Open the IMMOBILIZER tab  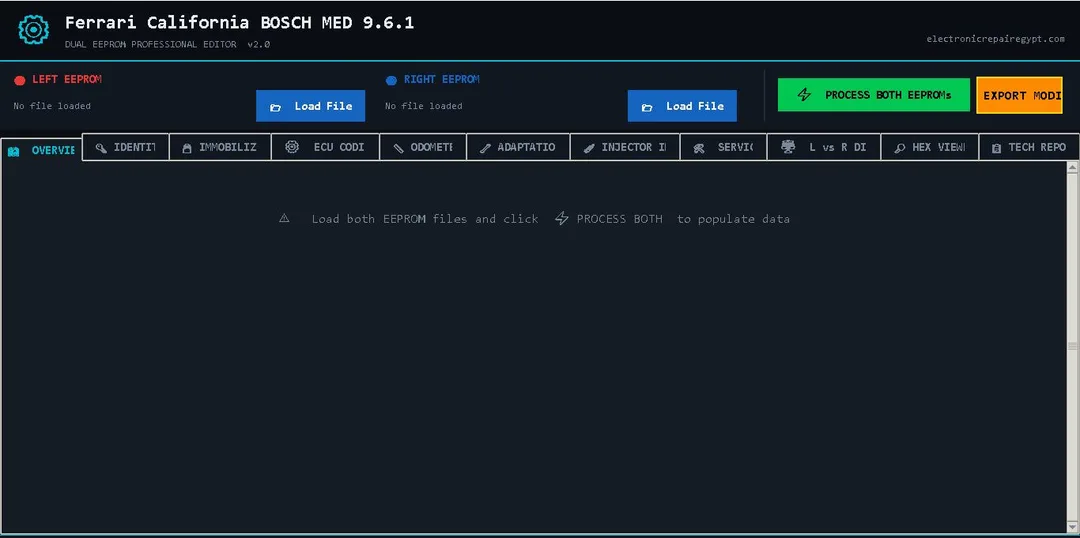click(220, 147)
